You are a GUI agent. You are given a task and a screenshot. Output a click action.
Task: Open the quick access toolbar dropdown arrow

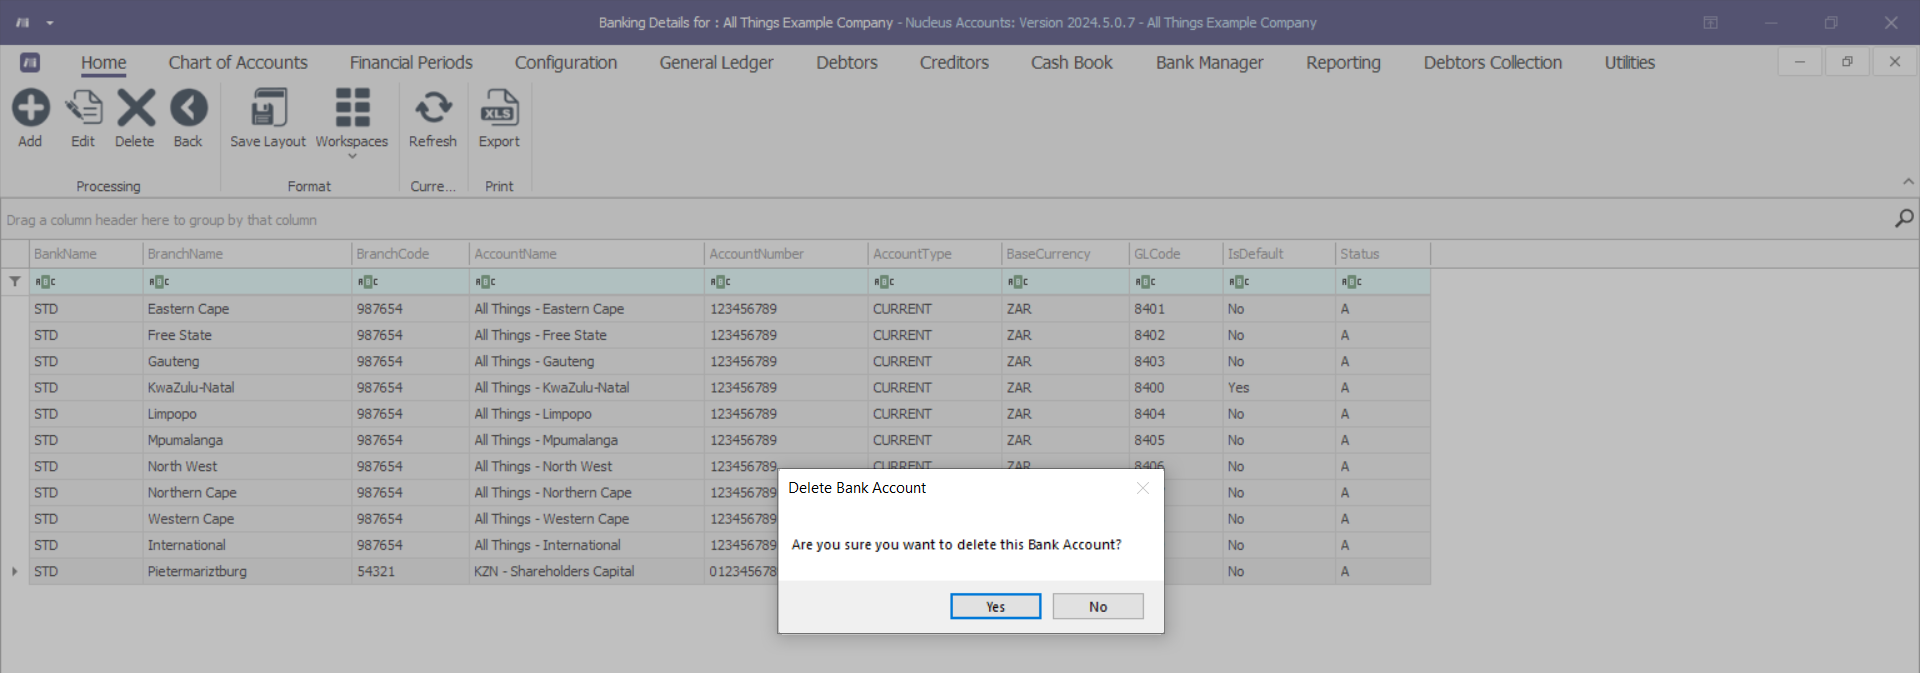[50, 22]
